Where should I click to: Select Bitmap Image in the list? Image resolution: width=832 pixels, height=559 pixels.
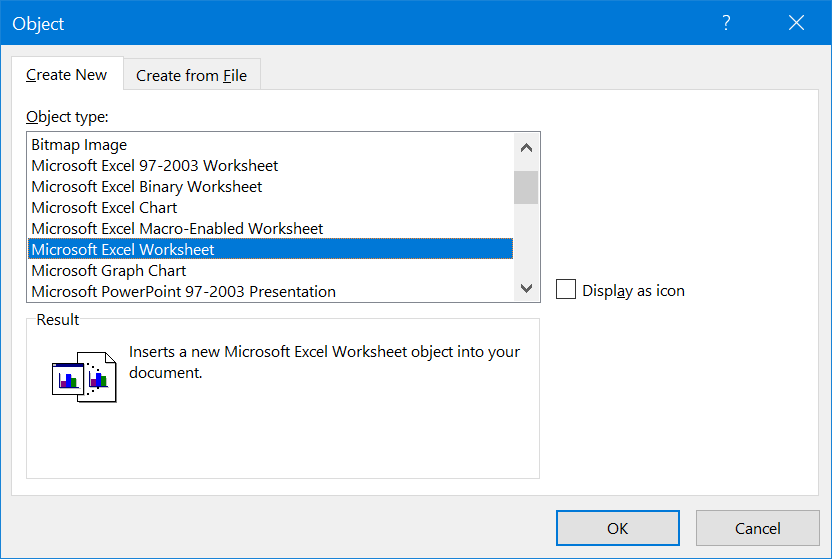[x=79, y=145]
